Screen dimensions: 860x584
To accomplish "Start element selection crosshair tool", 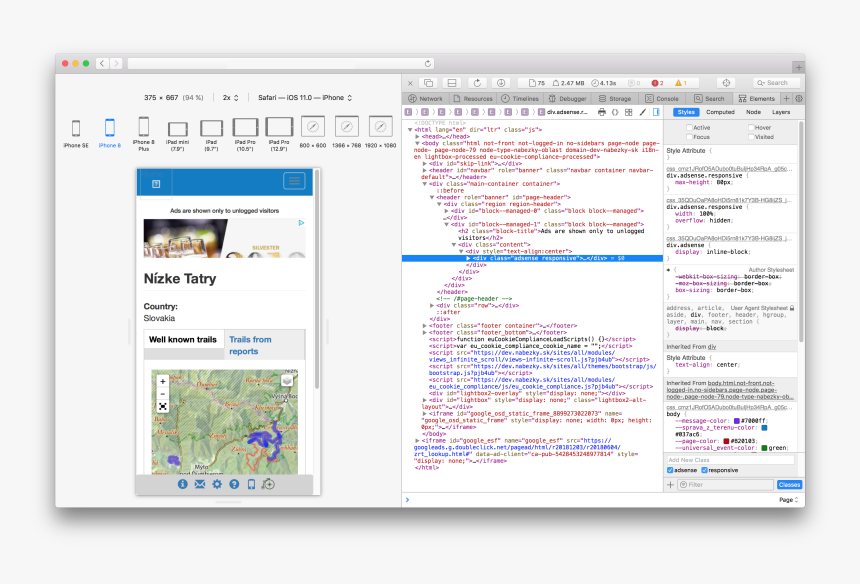I will [x=726, y=83].
